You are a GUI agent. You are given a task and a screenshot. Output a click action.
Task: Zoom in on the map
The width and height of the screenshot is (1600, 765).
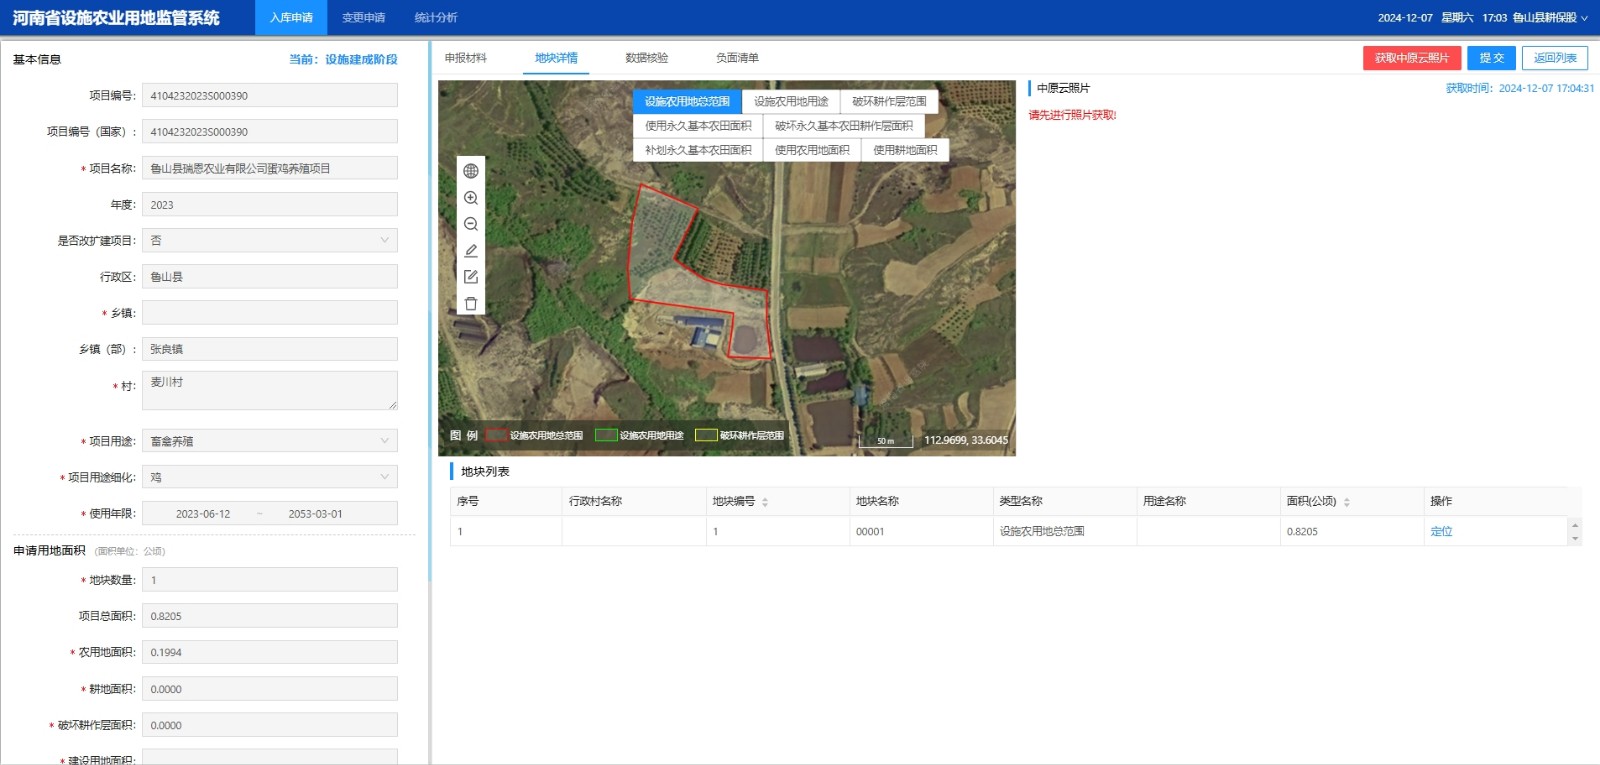tap(471, 198)
